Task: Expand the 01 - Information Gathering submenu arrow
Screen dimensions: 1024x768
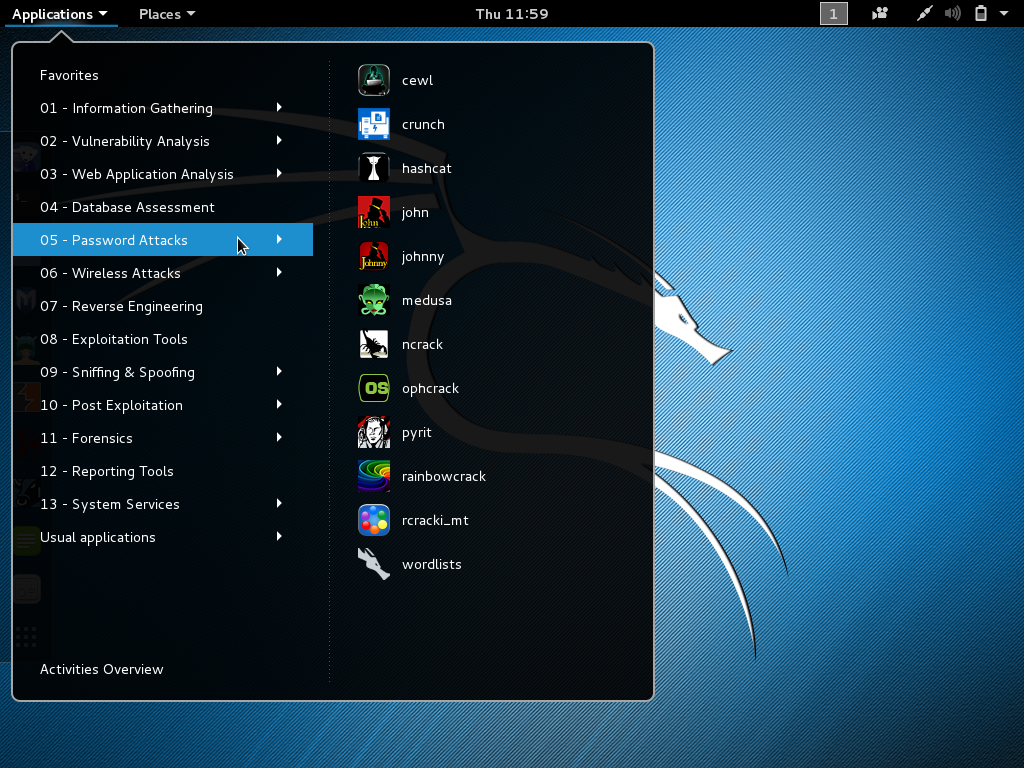Action: coord(279,107)
